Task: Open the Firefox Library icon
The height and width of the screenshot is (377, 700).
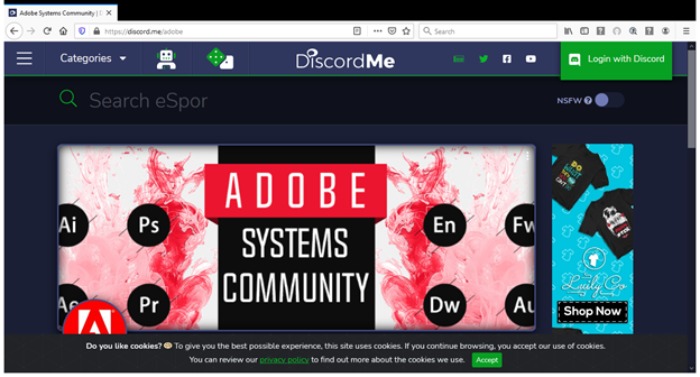Action: tap(568, 31)
